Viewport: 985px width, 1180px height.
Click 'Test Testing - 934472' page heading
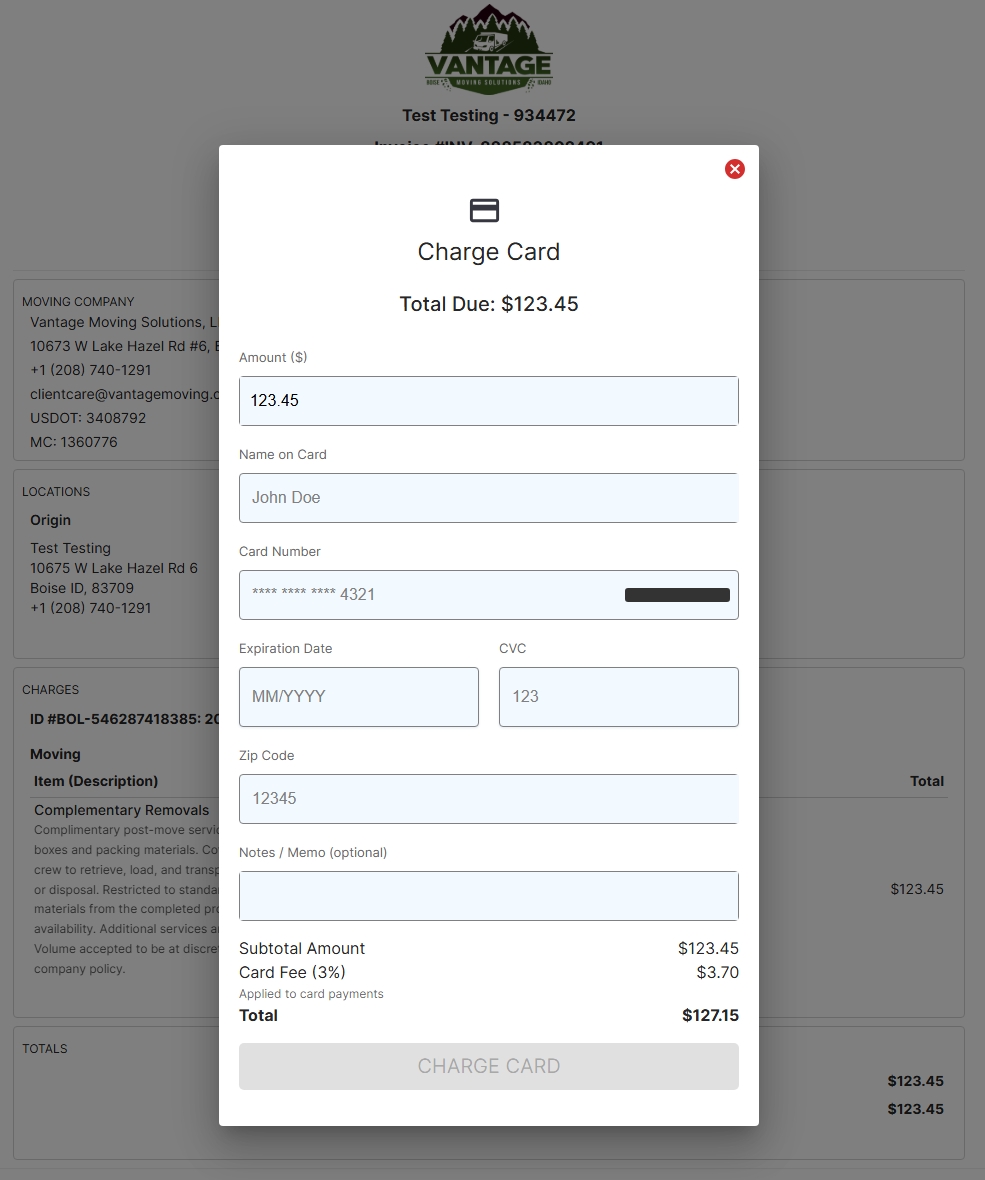pyautogui.click(x=488, y=115)
